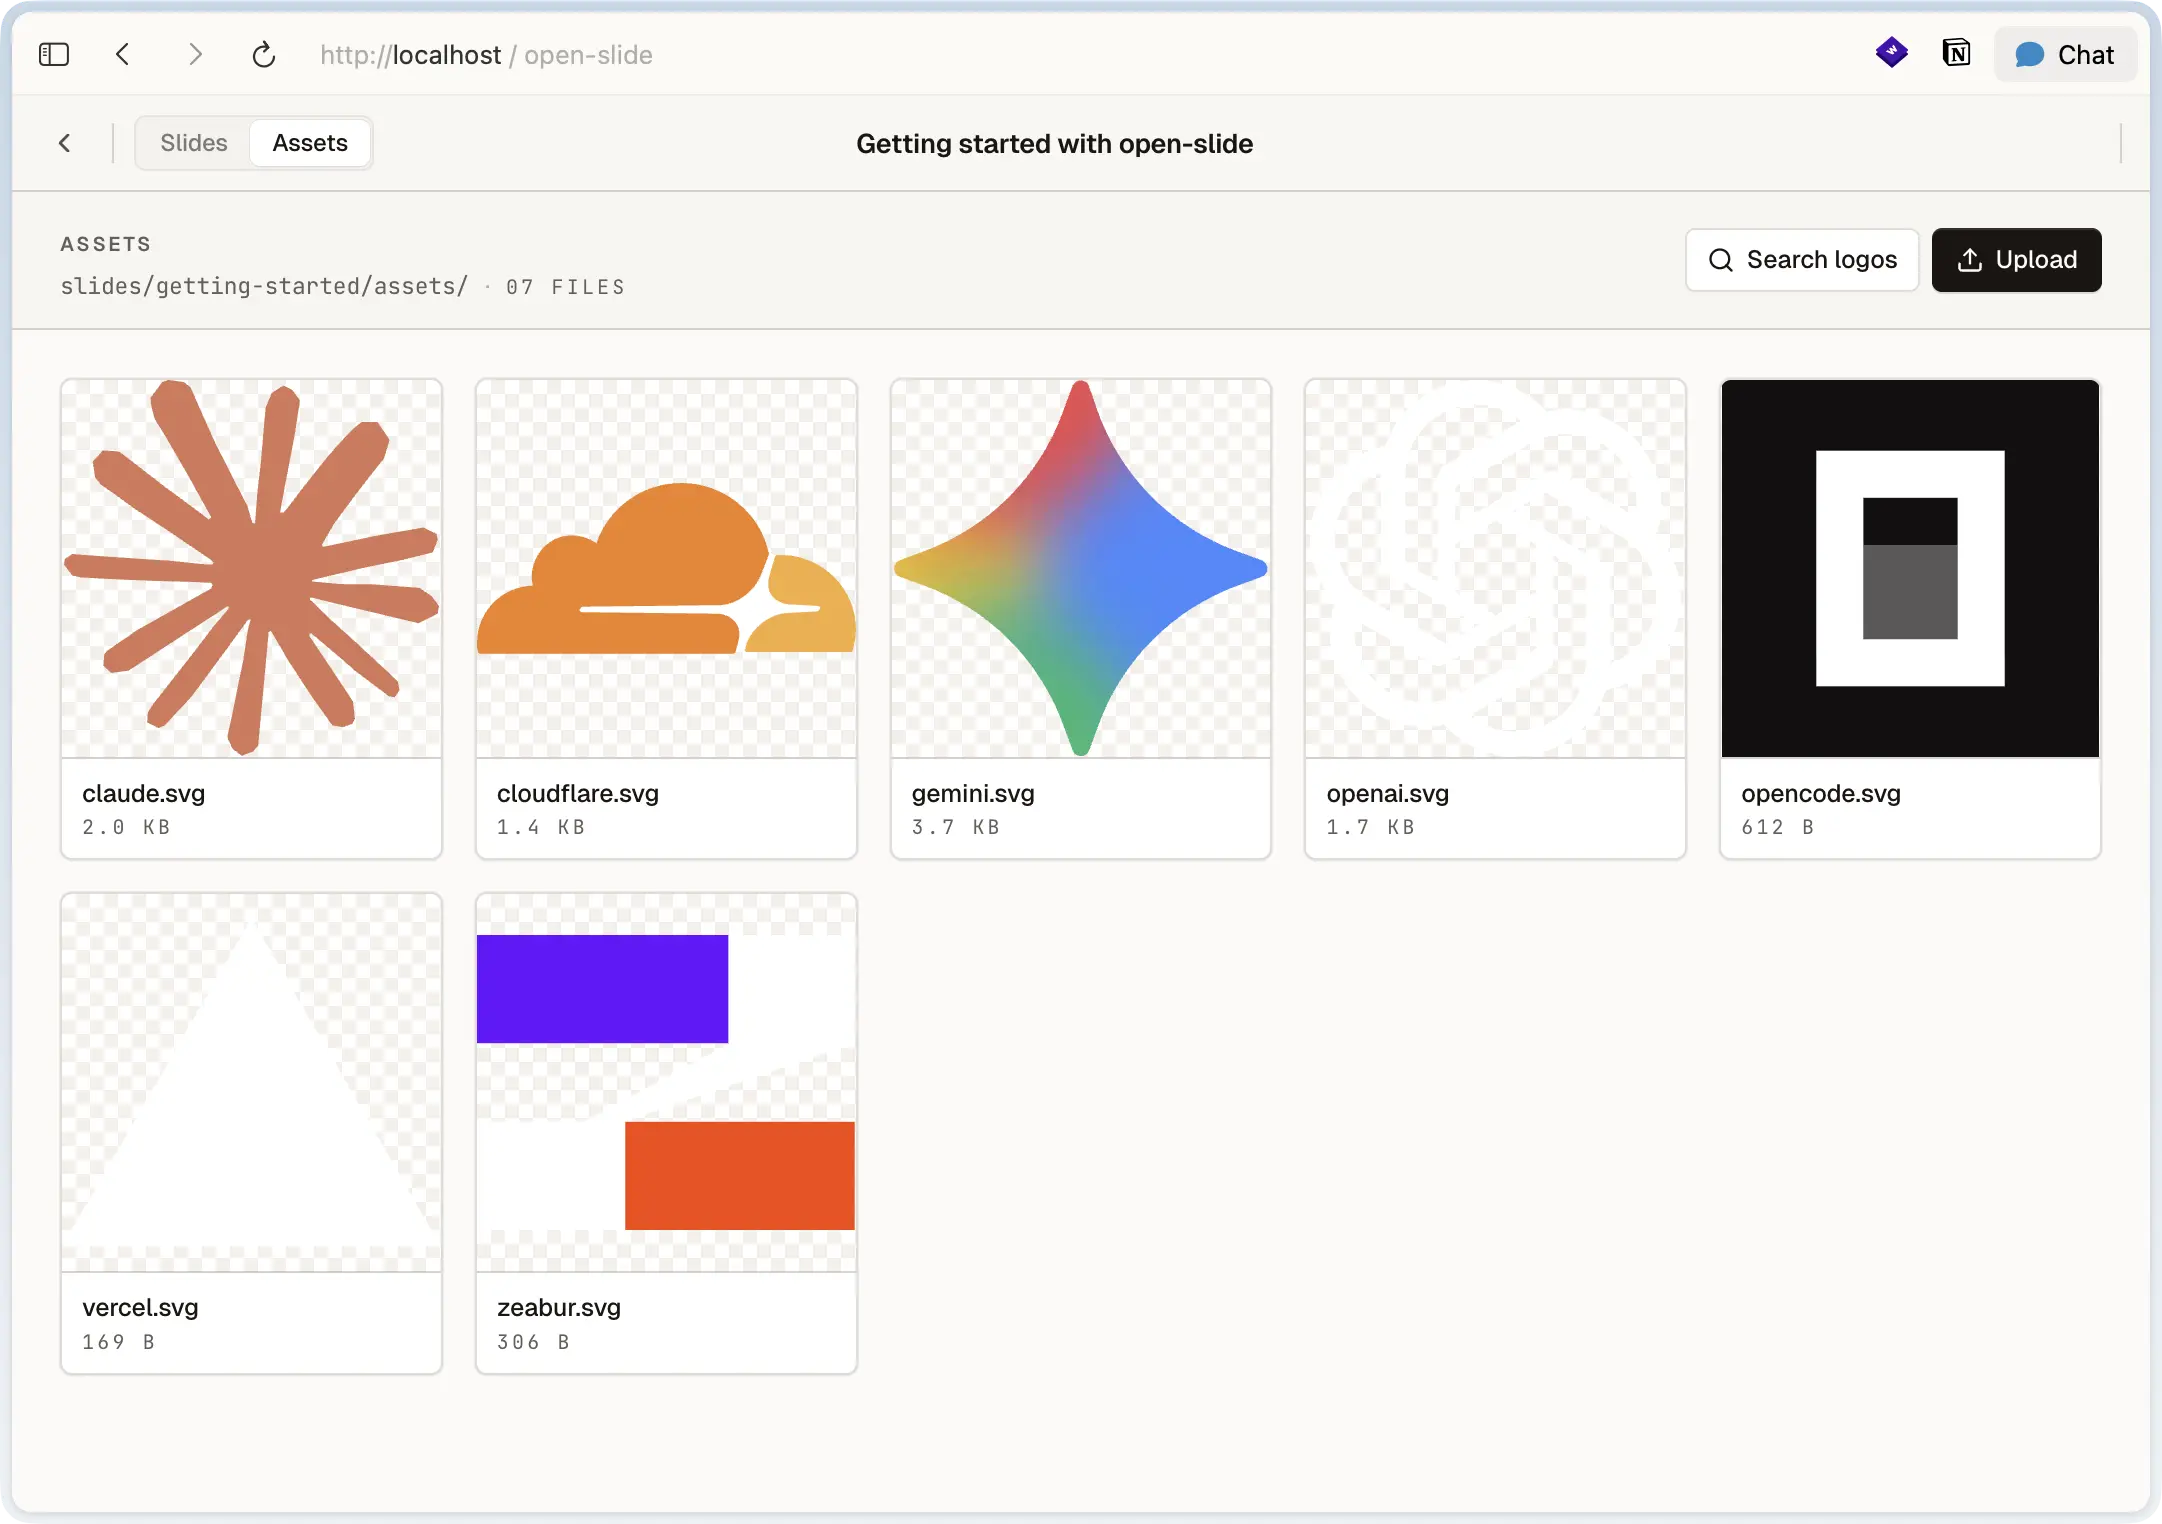This screenshot has height=1524, width=2162.
Task: Click the 306 B size label
Action: 534,1342
